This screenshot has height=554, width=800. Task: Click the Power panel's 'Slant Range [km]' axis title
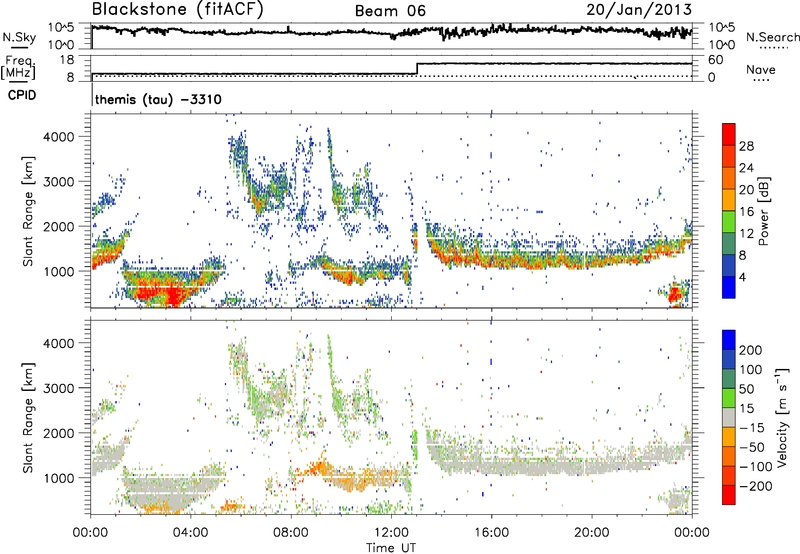28,211
